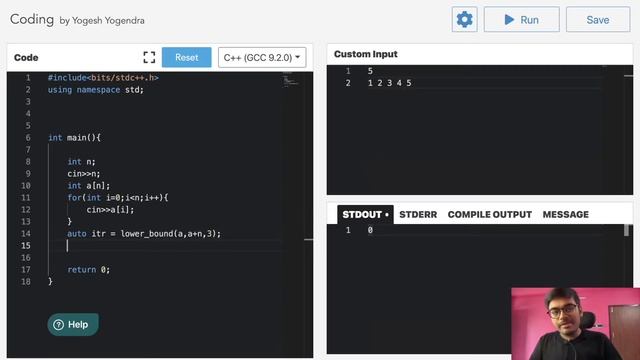Click the stdout output value '0'

[x=370, y=230]
